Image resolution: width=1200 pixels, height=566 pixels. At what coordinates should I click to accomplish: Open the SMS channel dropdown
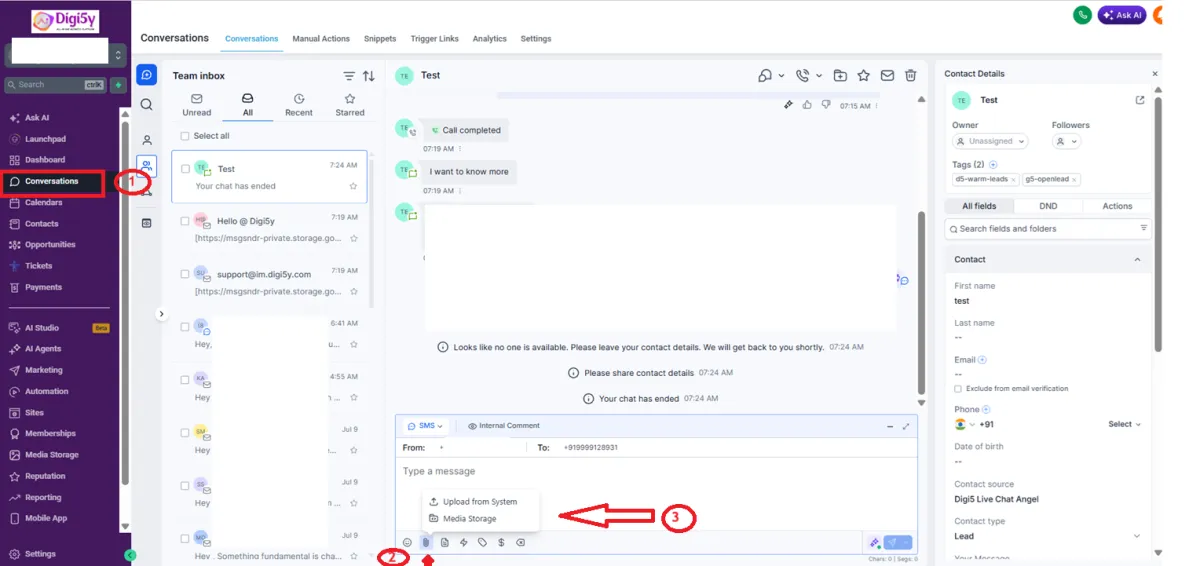pos(426,426)
